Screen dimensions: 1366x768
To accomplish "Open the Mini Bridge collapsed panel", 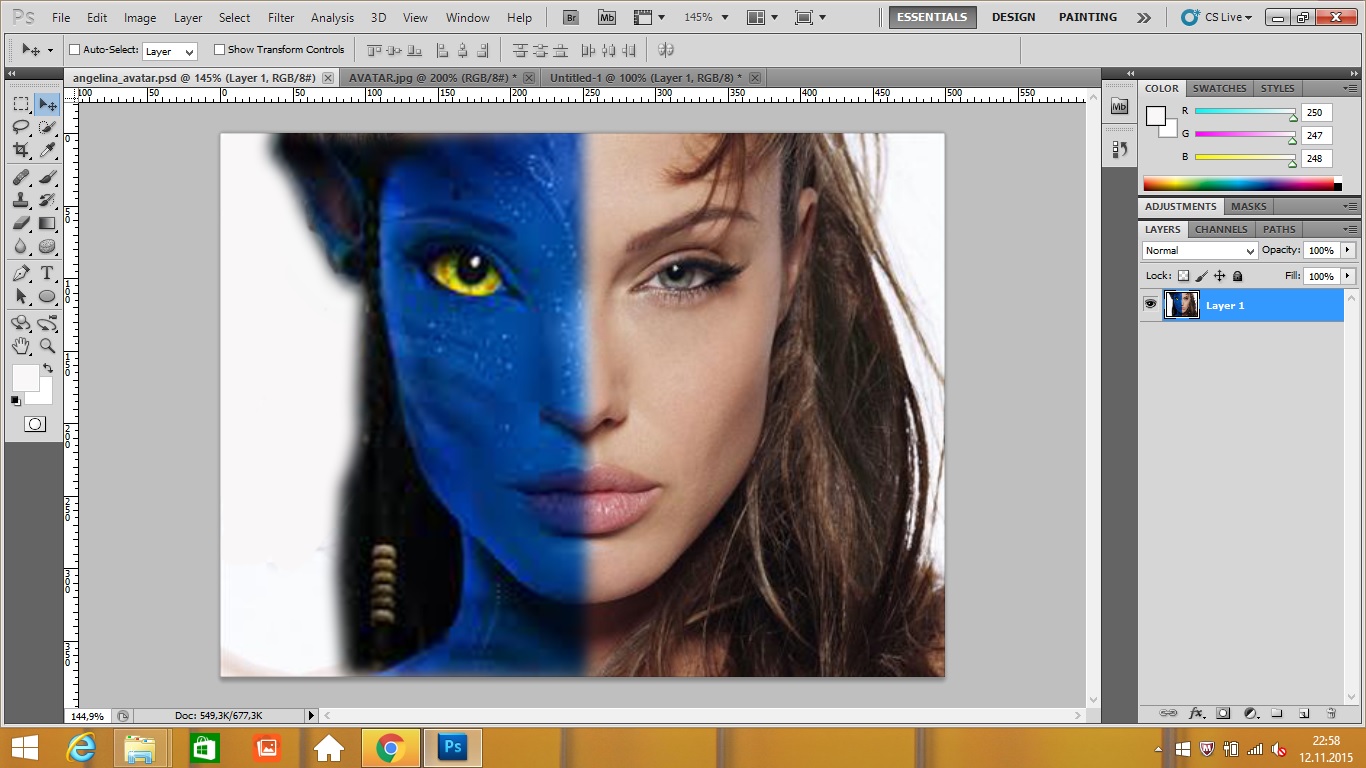I will [1119, 106].
